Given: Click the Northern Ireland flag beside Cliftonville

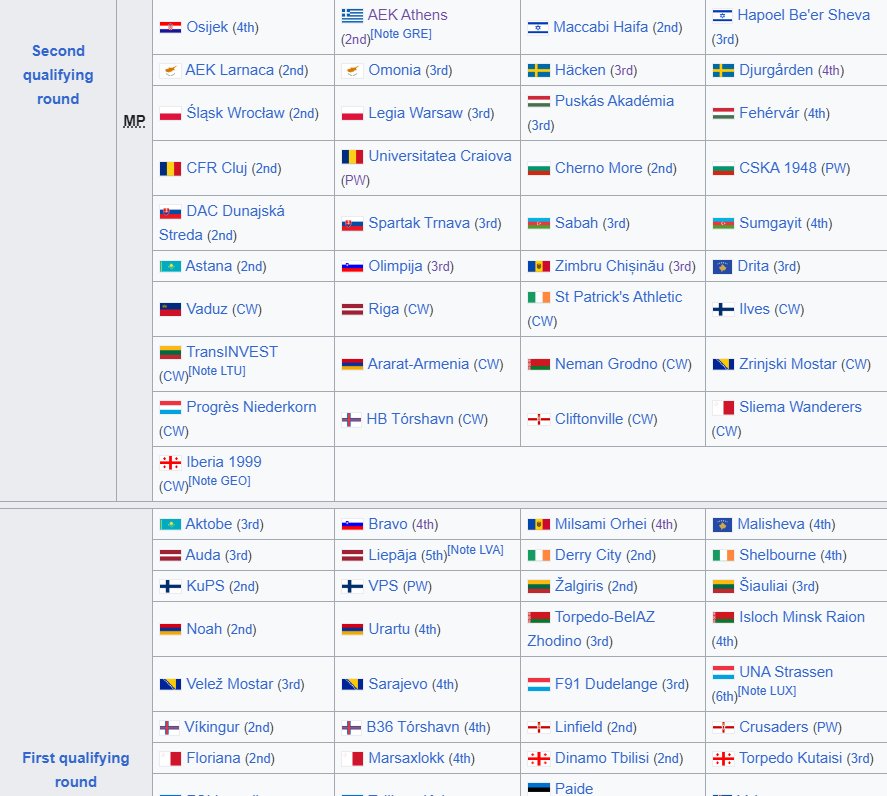Looking at the screenshot, I should [x=539, y=419].
